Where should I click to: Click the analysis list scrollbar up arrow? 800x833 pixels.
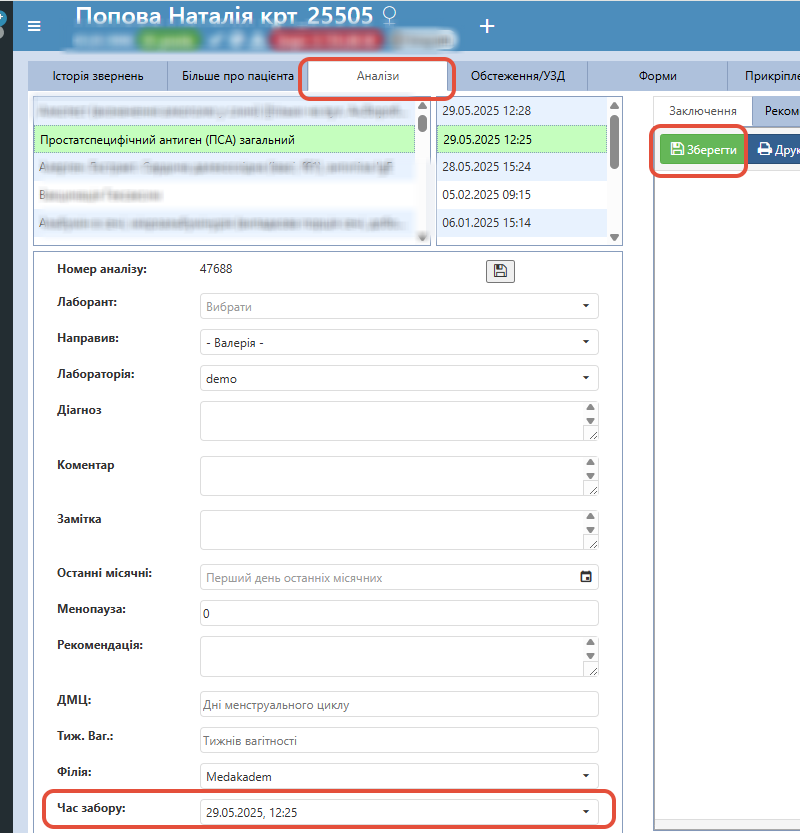(422, 105)
